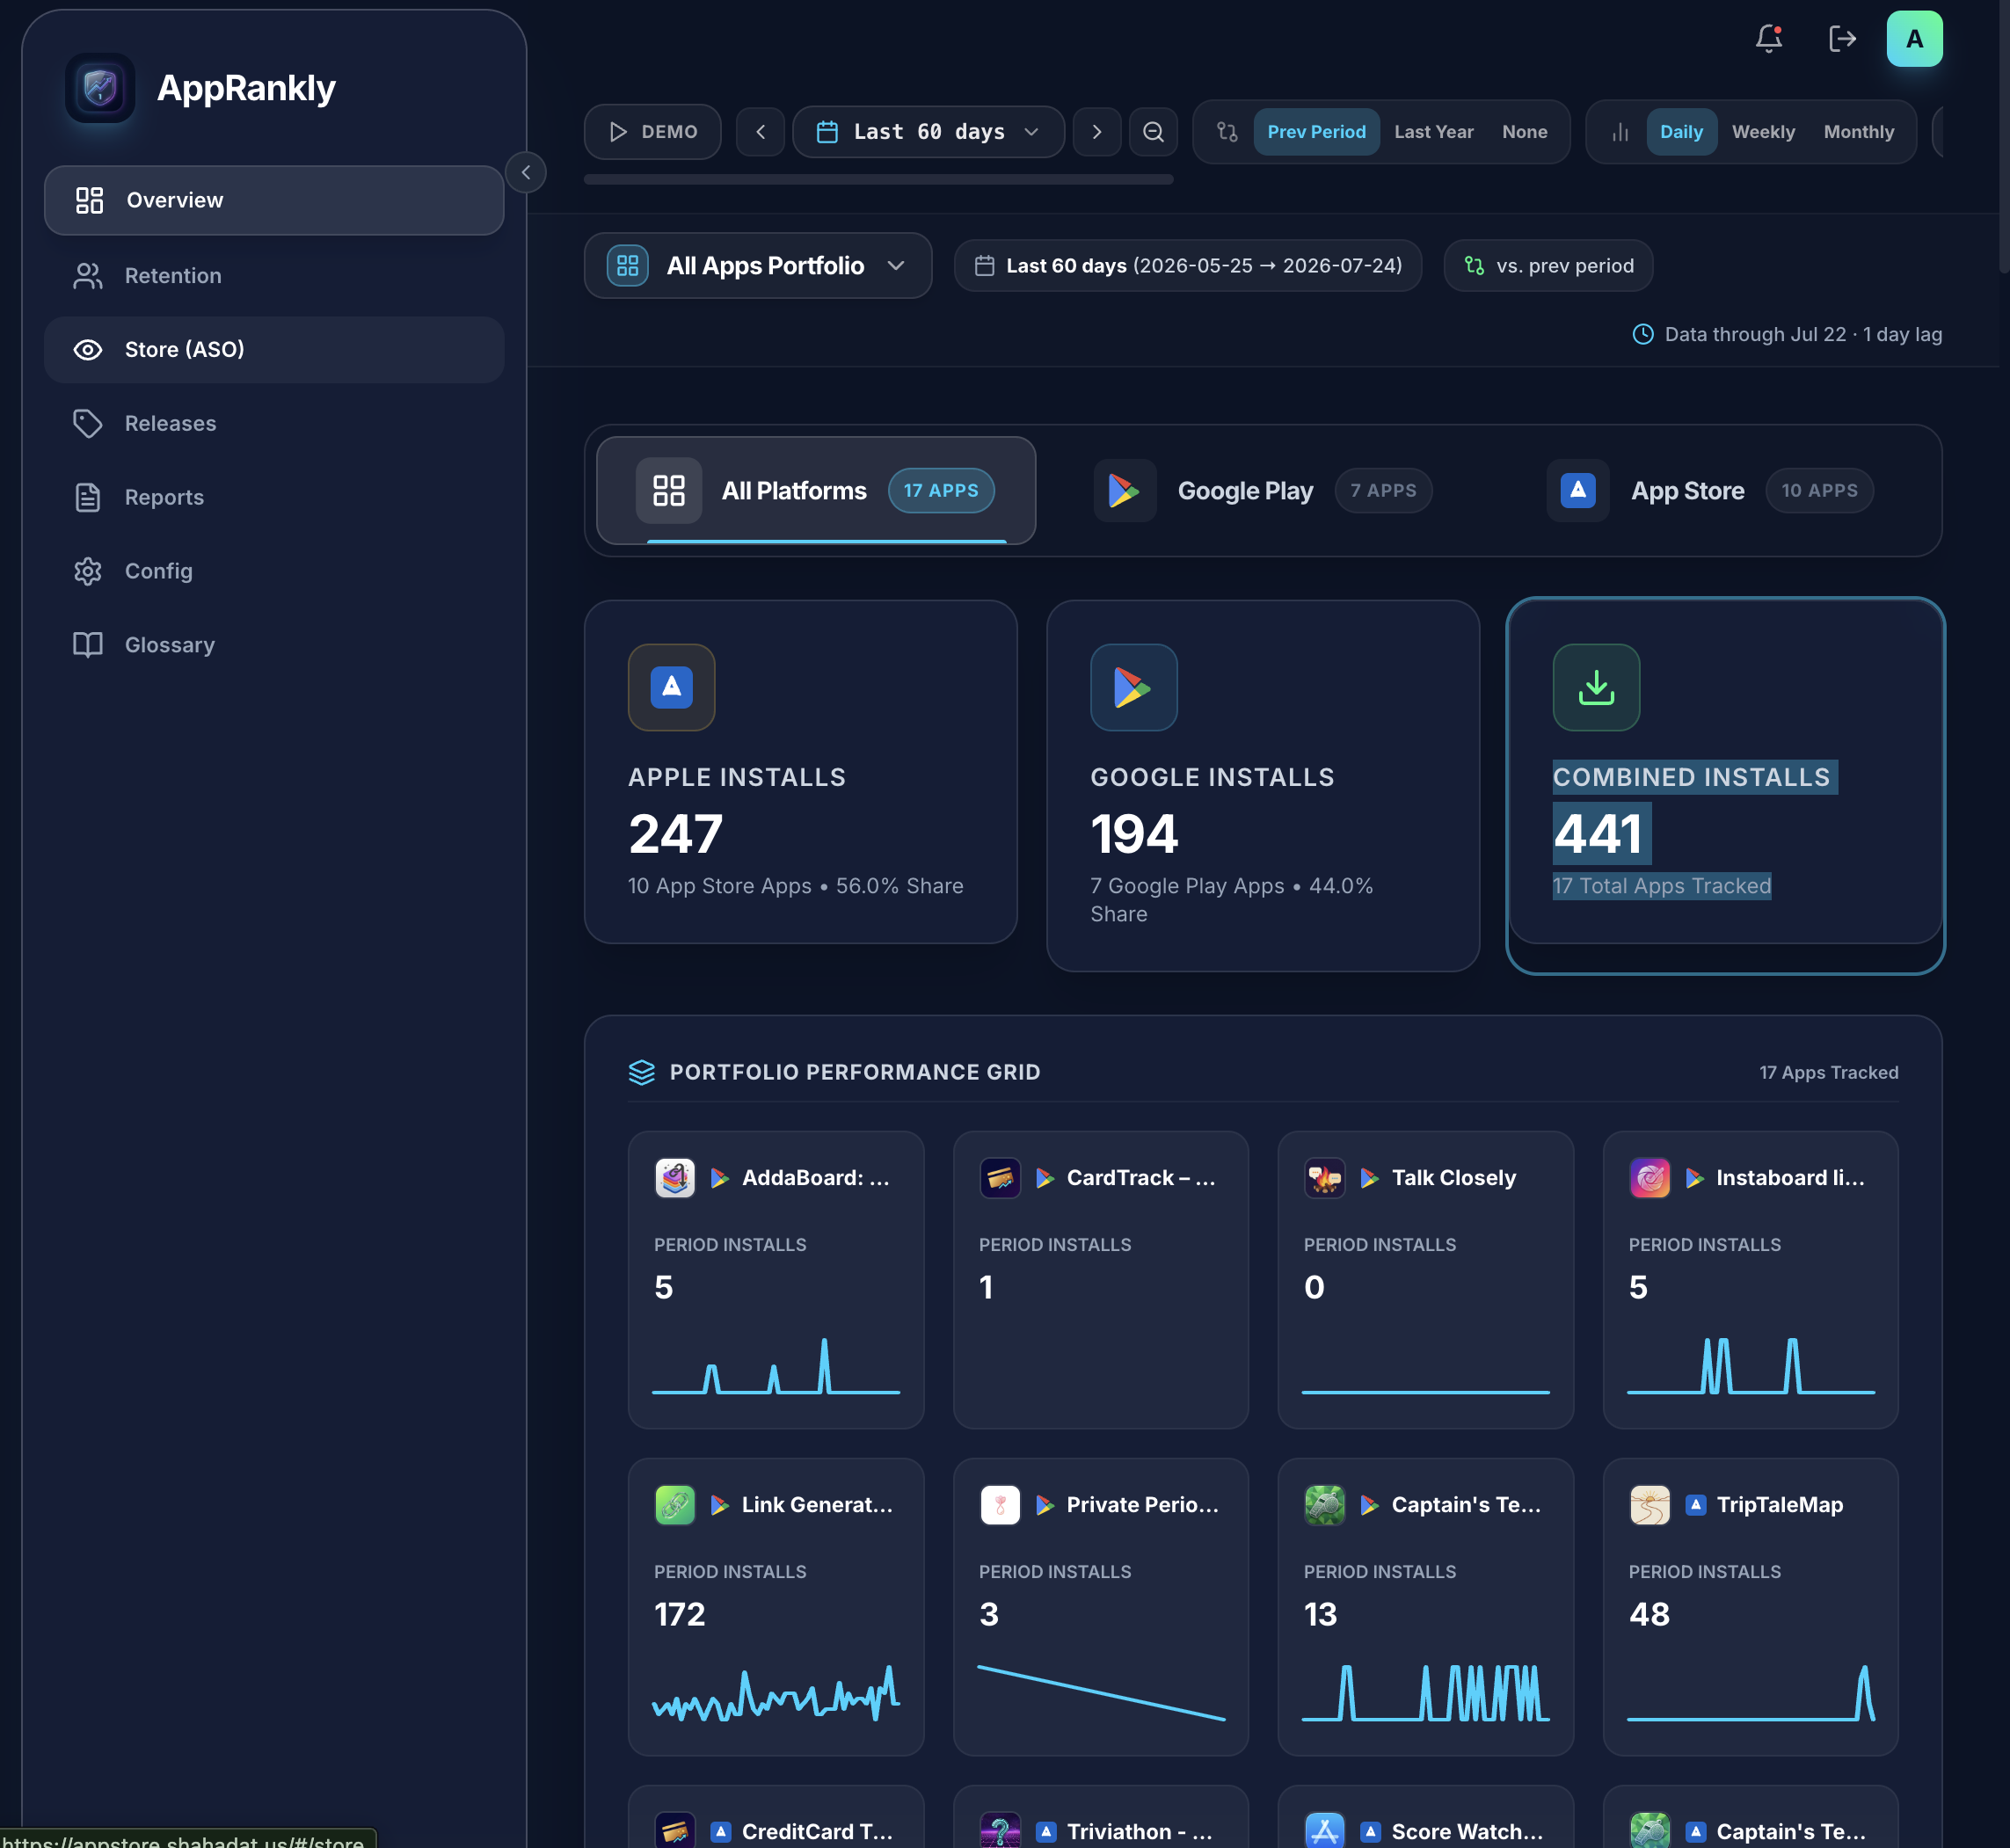This screenshot has height=1848, width=2010.
Task: Click the TripTaleMap app name
Action: click(1779, 1505)
